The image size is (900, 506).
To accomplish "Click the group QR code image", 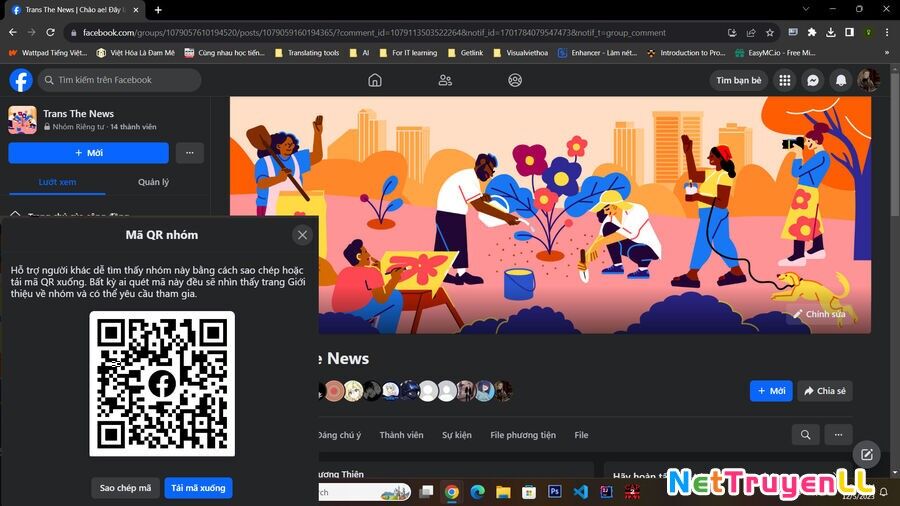I will (x=162, y=384).
